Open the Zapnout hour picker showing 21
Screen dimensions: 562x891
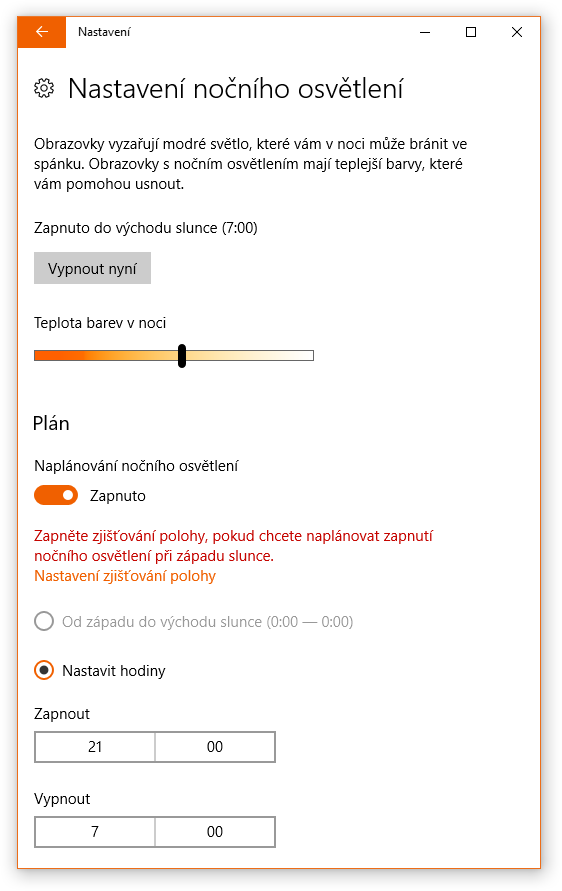pos(95,747)
